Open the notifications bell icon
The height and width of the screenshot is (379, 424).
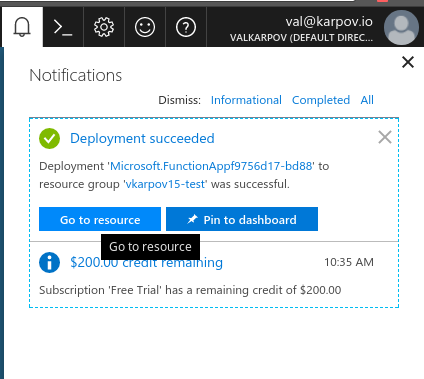click(22, 27)
